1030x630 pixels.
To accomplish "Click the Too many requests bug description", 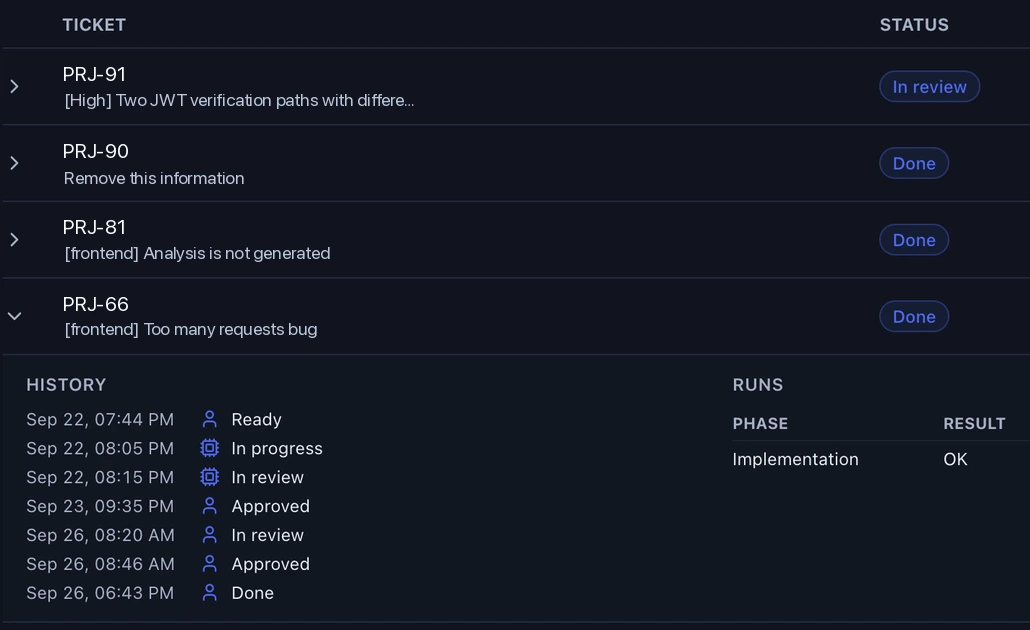I will point(190,330).
